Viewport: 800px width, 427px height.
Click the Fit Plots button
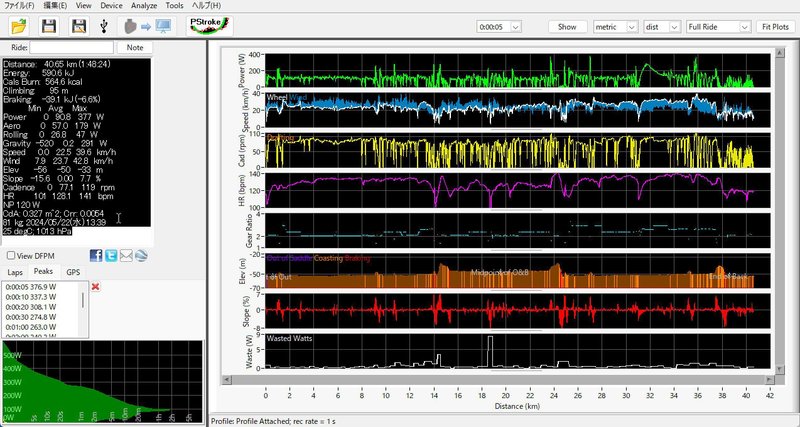point(776,27)
